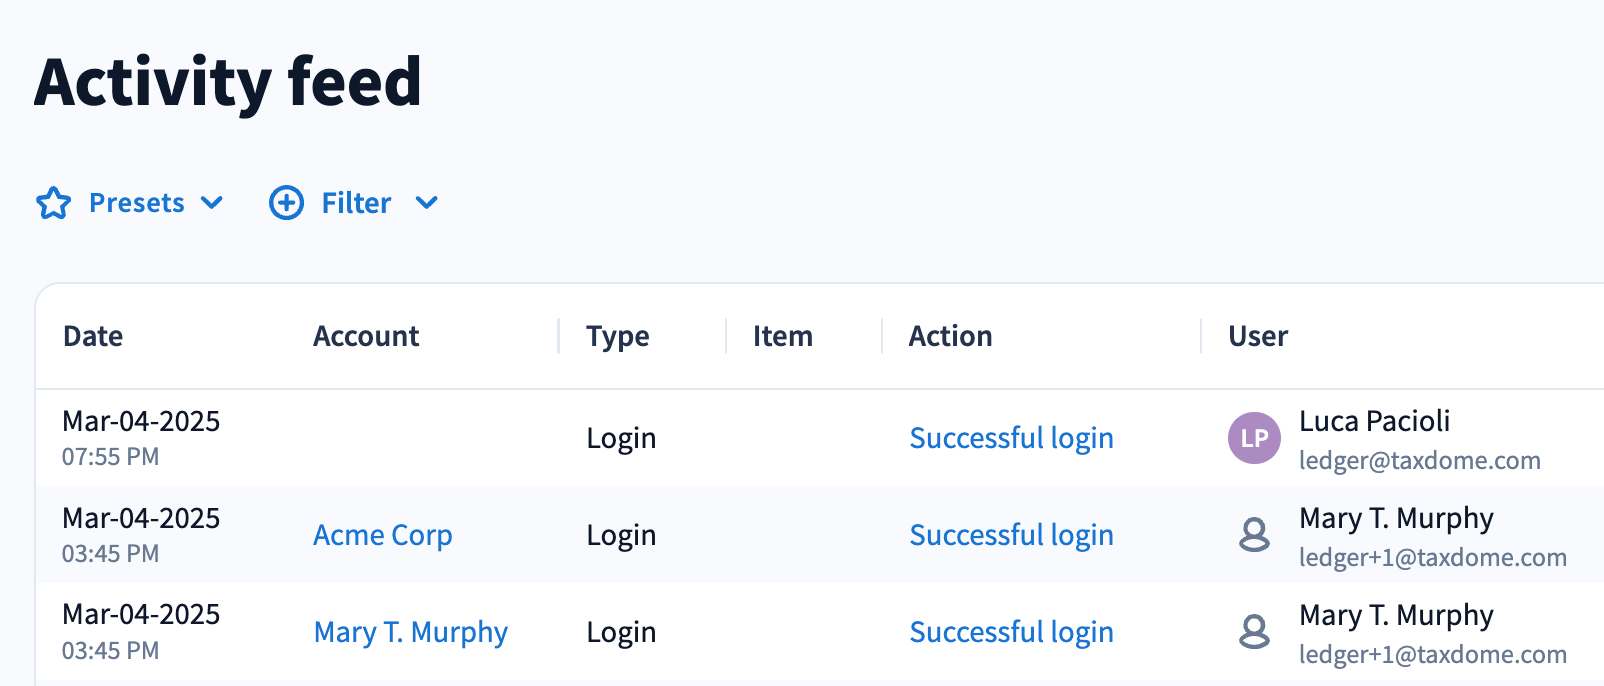Click the Account column header
The image size is (1604, 686).
pos(366,336)
